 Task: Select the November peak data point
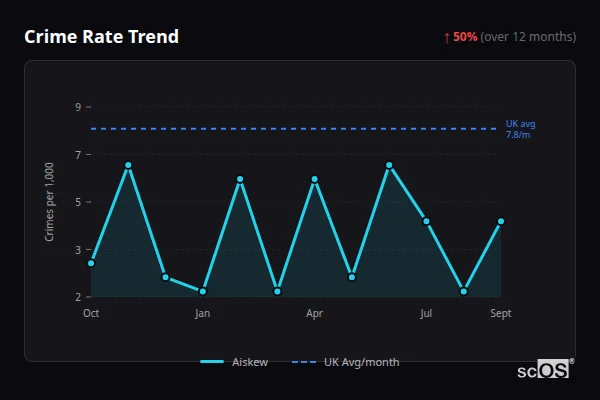tap(128, 165)
